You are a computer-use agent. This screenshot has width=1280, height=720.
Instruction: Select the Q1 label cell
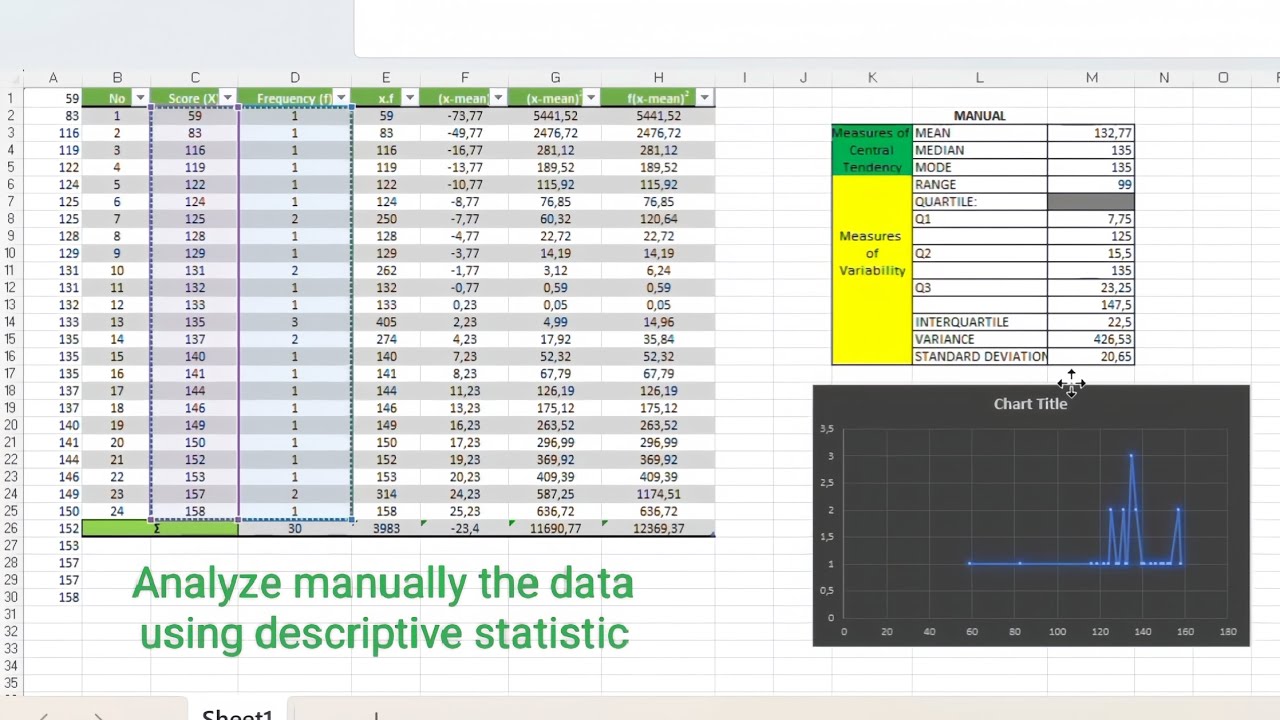[x=979, y=218]
